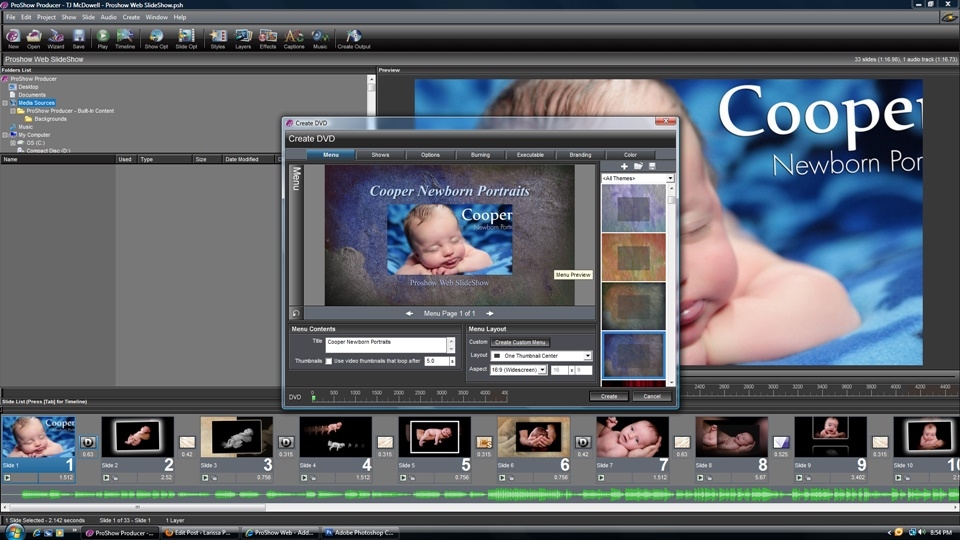The image size is (960, 540).
Task: Open the One Thumbnail Center layout dropdown
Action: (541, 356)
